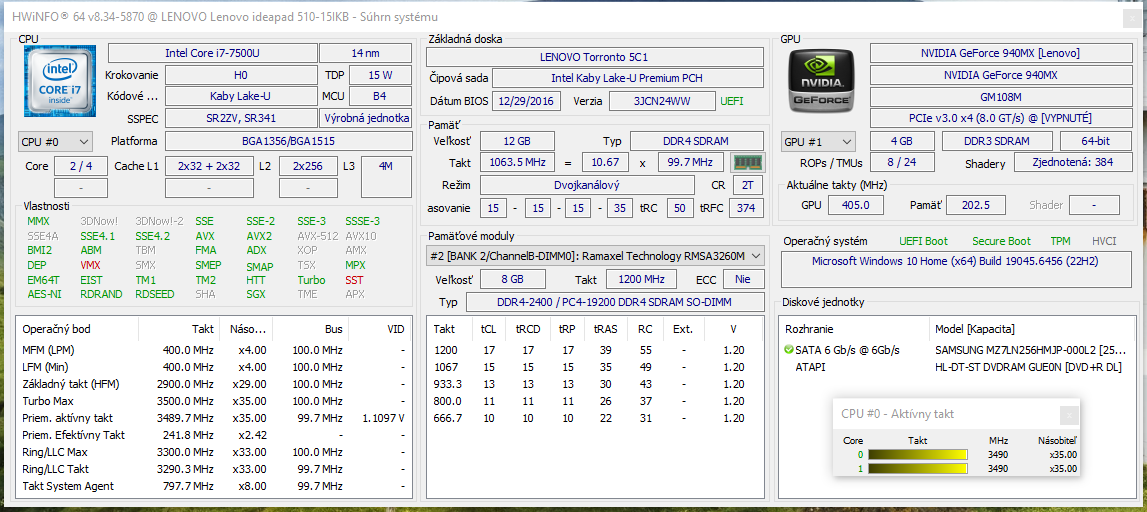Click the BGA1356/BGA1515 platform field
Image resolution: width=1147 pixels, height=512 pixels.
(288, 141)
